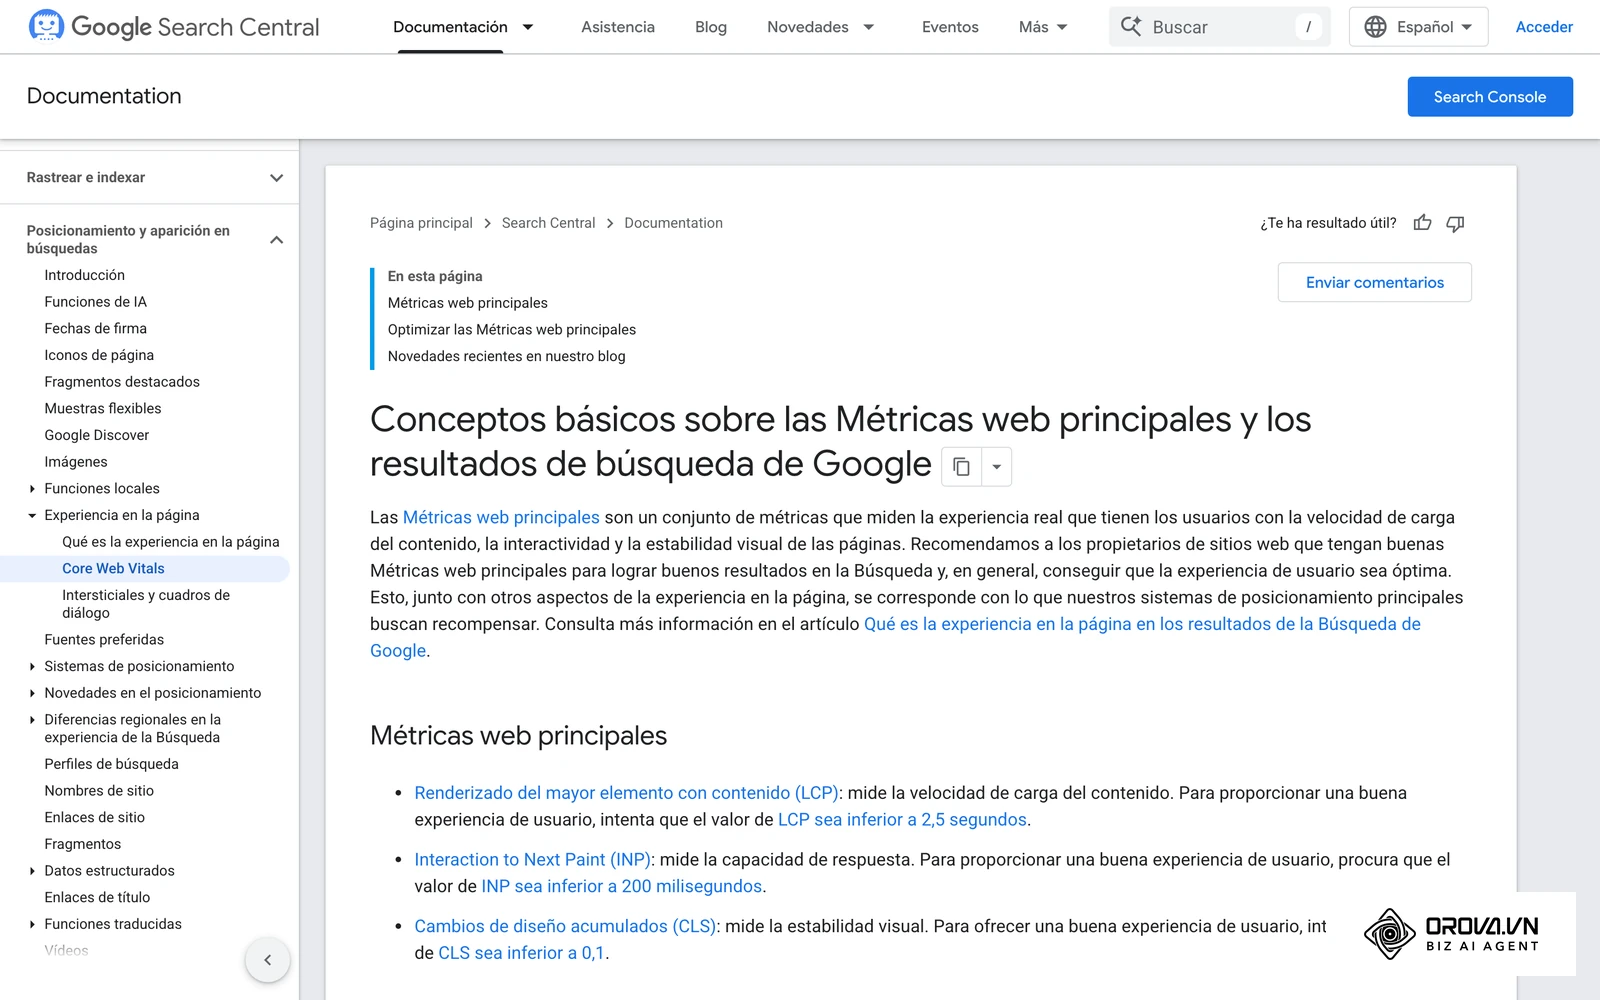Click the Search Console button
The height and width of the screenshot is (1000, 1600).
[x=1490, y=97]
